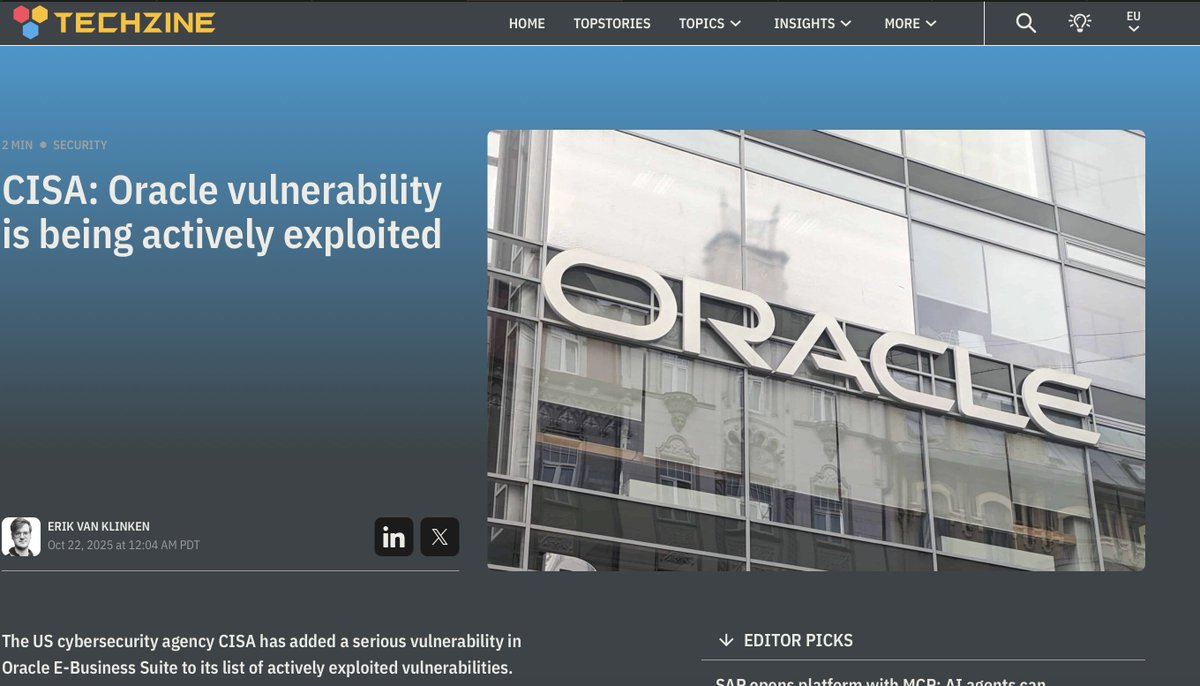Expand the Topics dropdown menu
1200x686 pixels.
click(710, 23)
